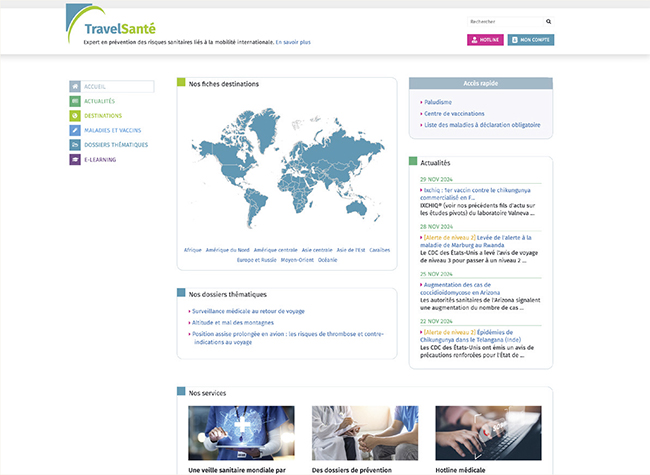
Task: Open the Amérique centrale link
Action: coord(276,250)
